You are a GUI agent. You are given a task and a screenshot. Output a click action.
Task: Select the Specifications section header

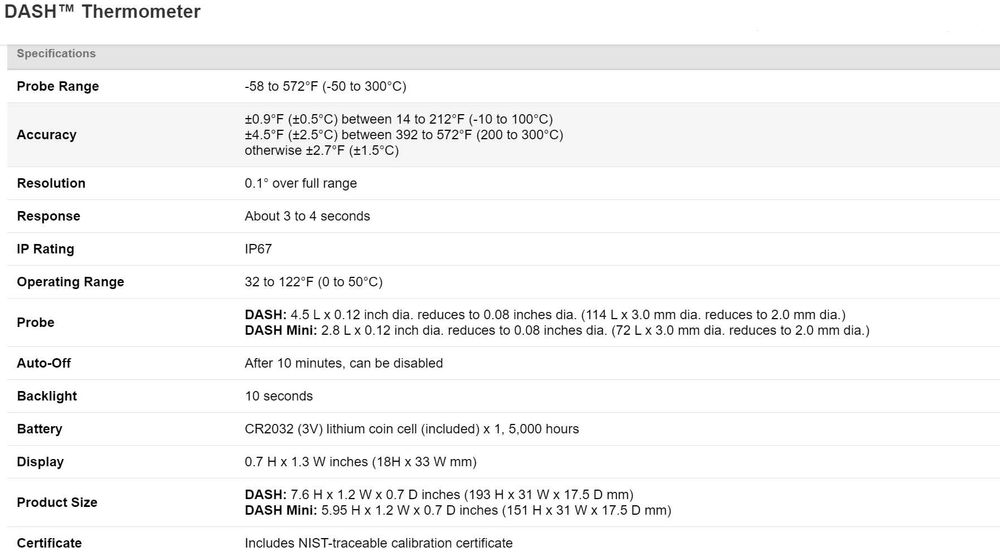tap(56, 53)
